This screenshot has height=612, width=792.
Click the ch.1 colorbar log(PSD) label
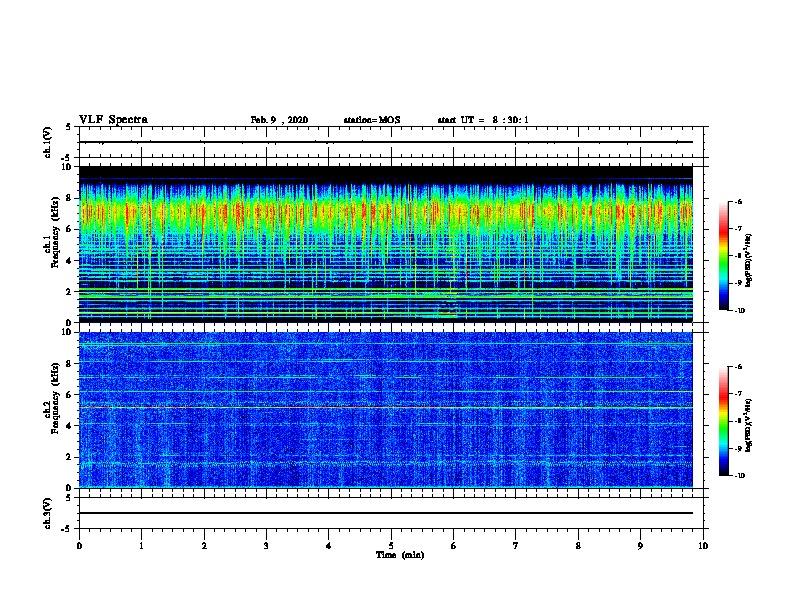[748, 261]
